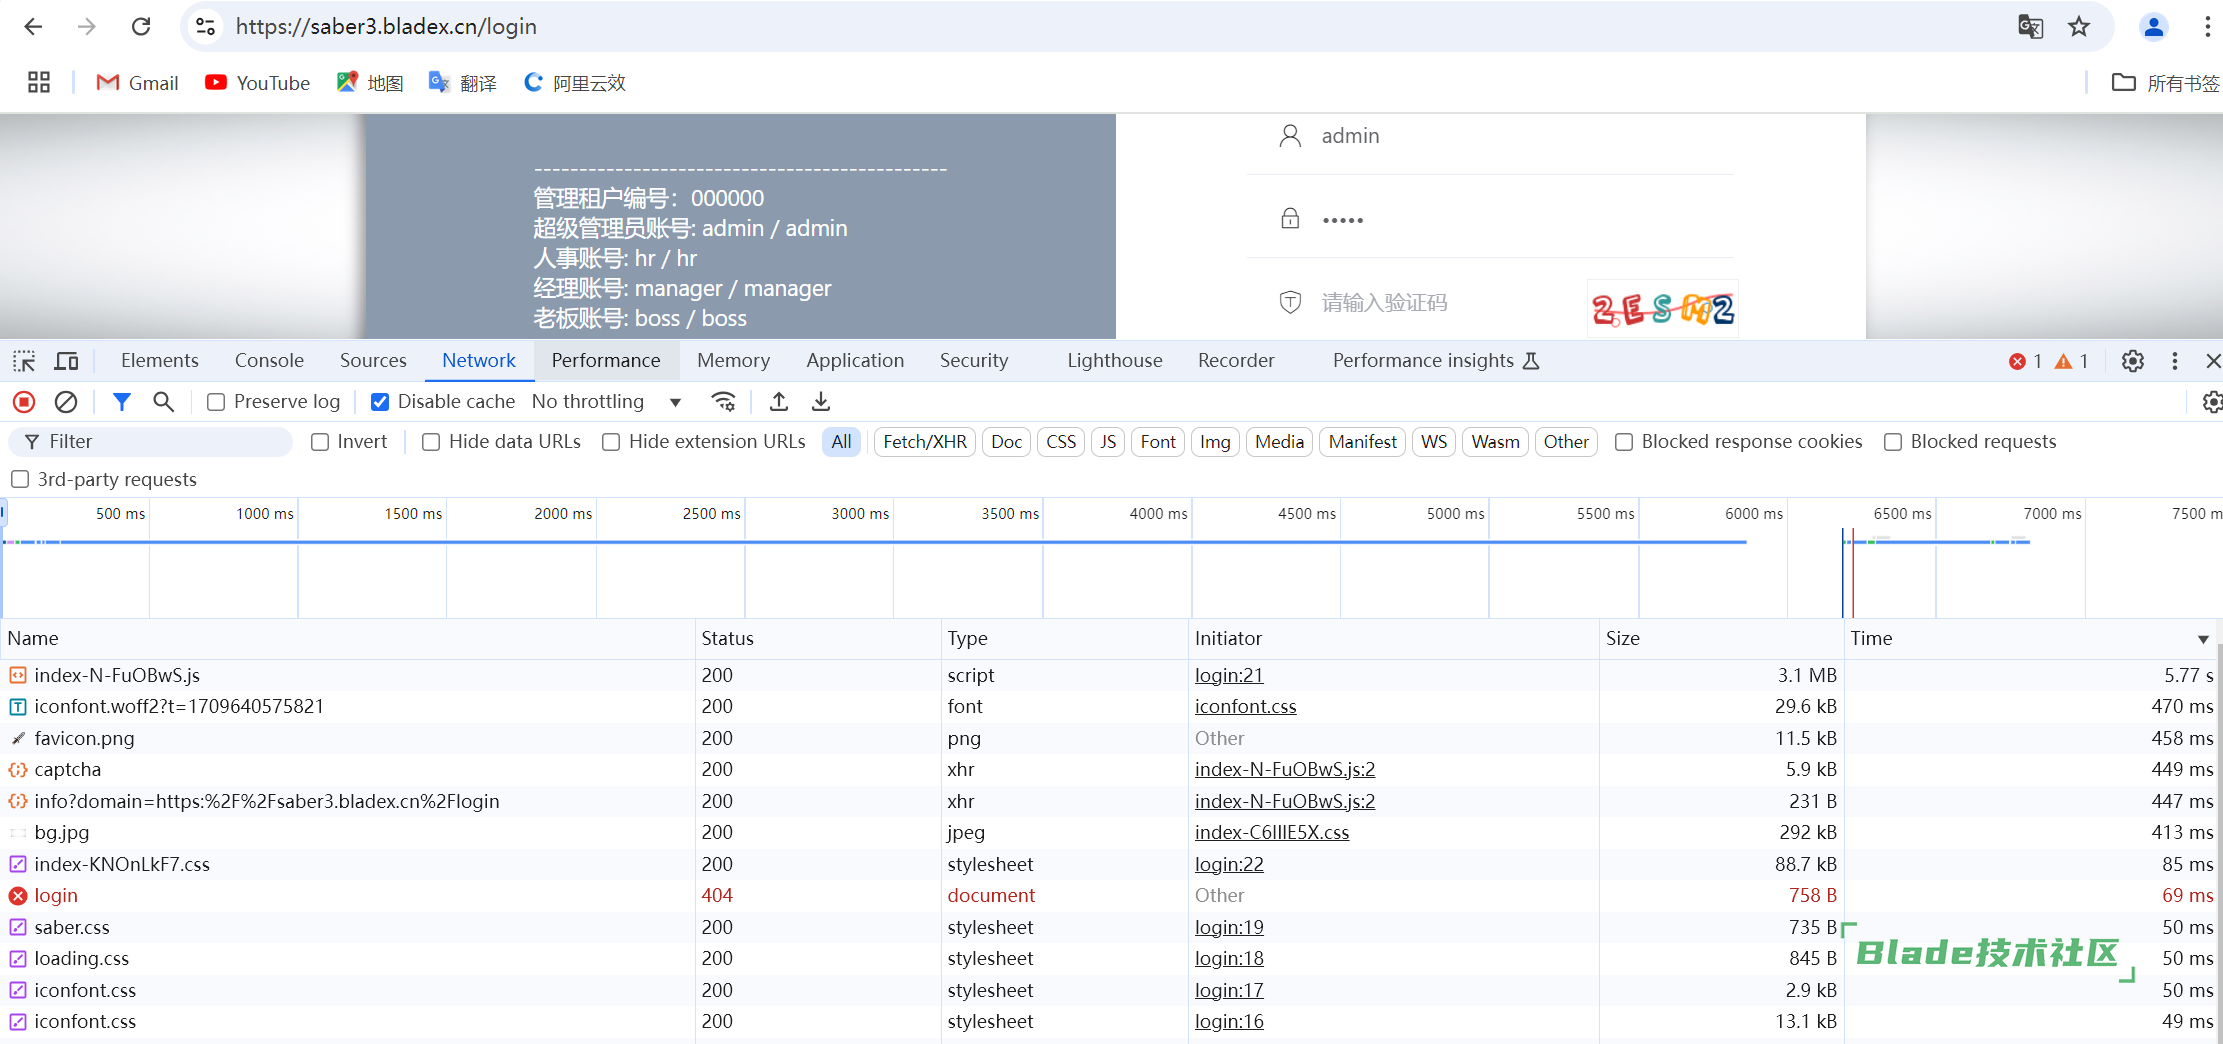Viewport: 2223px width, 1044px height.
Task: Open network conditions wifi icon
Action: pos(723,402)
